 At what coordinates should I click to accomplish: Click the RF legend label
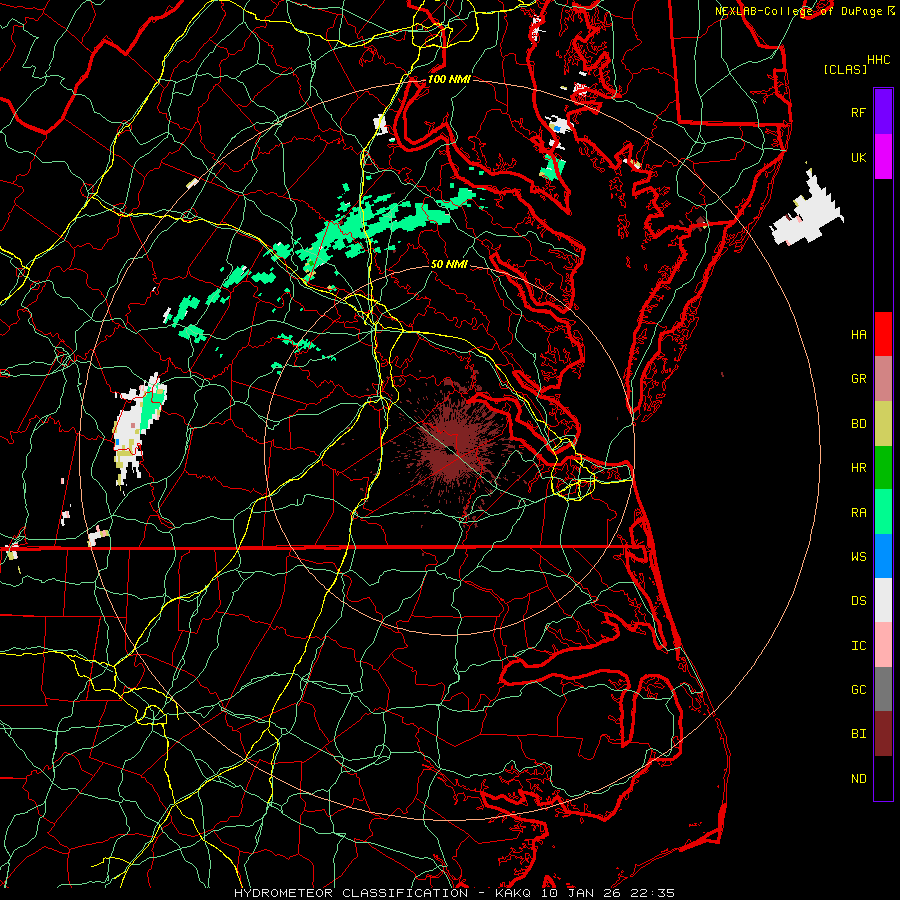[858, 112]
